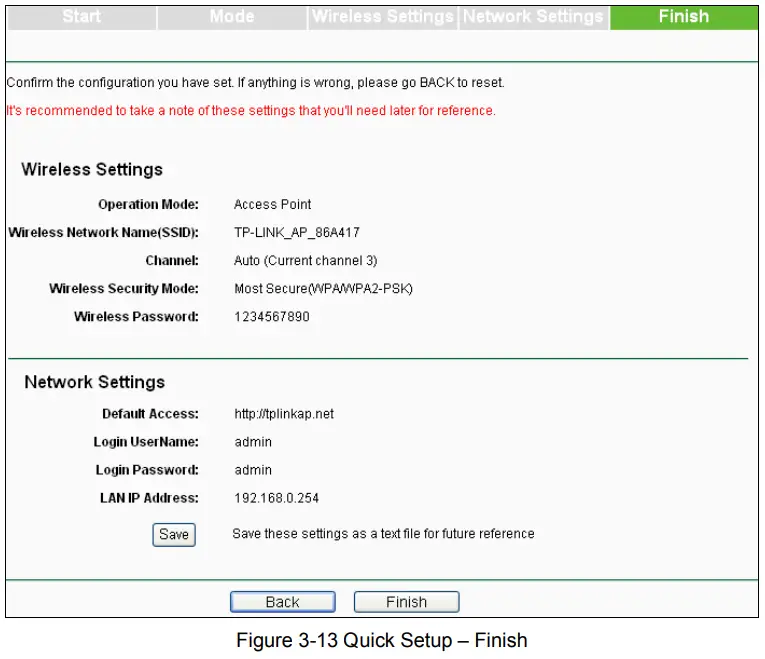Click the Wireless Password label
The height and width of the screenshot is (659, 765).
(x=136, y=317)
